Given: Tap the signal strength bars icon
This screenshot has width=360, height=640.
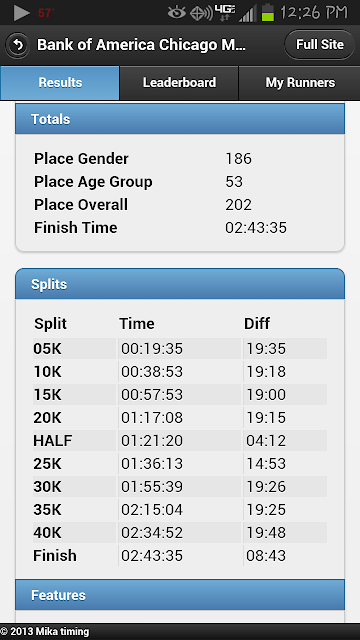Looking at the screenshot, I should (x=248, y=13).
